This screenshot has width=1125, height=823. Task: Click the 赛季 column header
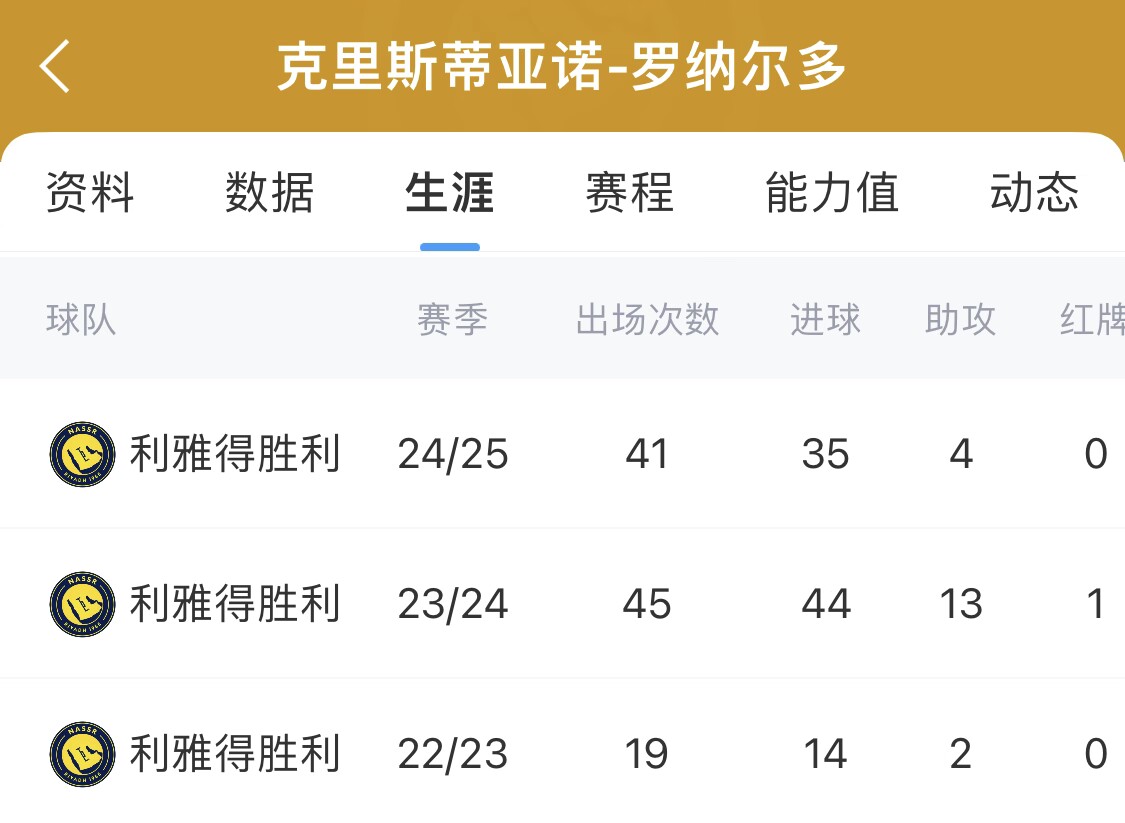pos(453,319)
